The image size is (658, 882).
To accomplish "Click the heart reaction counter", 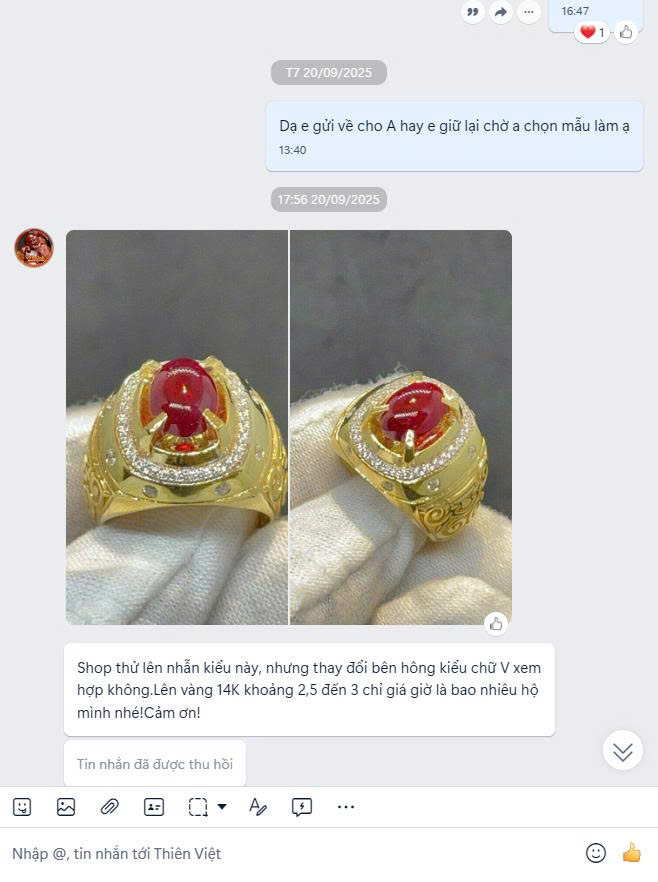I will pyautogui.click(x=592, y=32).
